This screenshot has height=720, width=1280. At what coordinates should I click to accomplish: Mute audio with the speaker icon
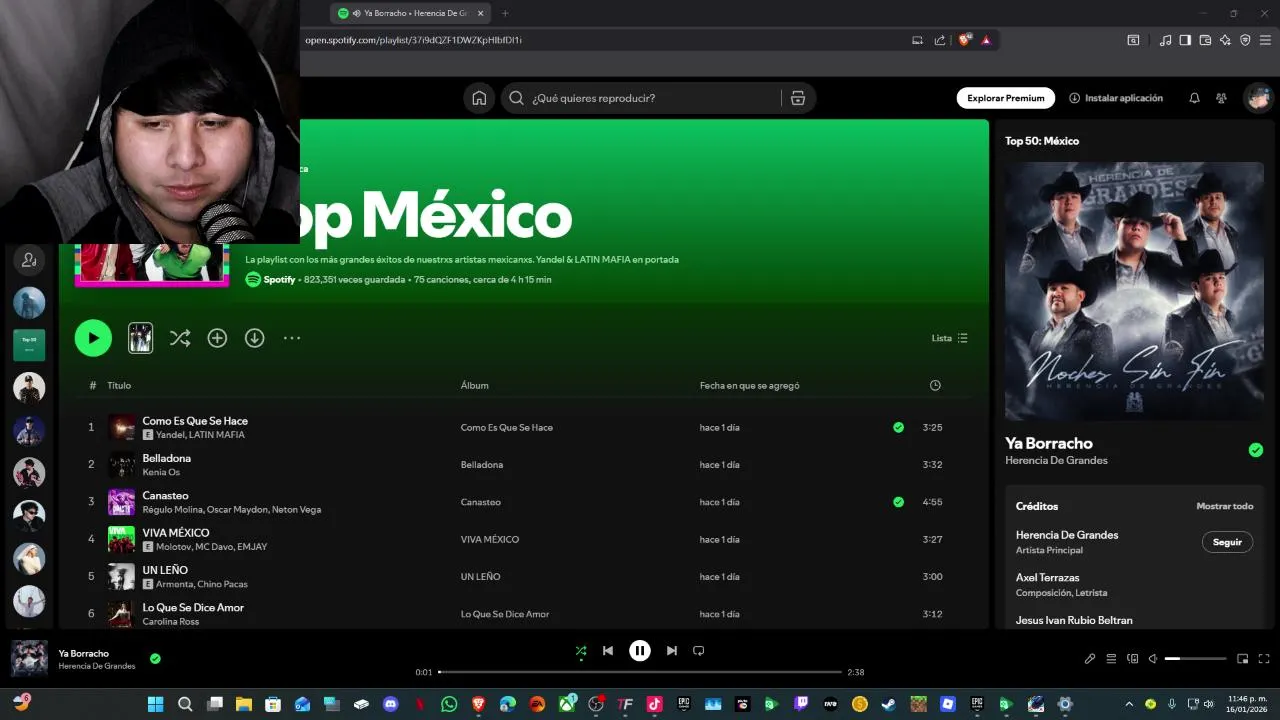click(1153, 659)
